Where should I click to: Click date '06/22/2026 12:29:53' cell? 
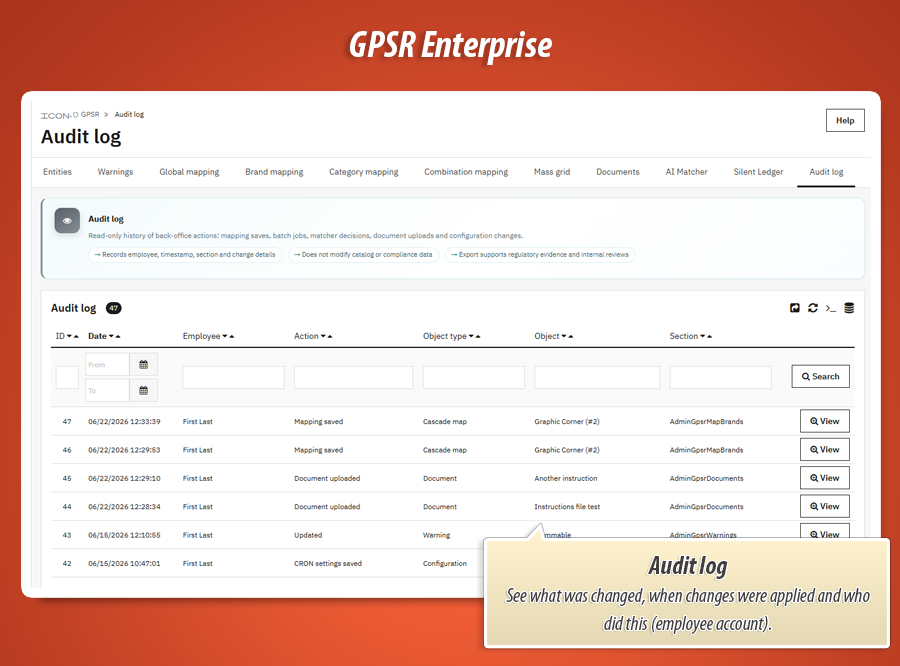tap(124, 450)
